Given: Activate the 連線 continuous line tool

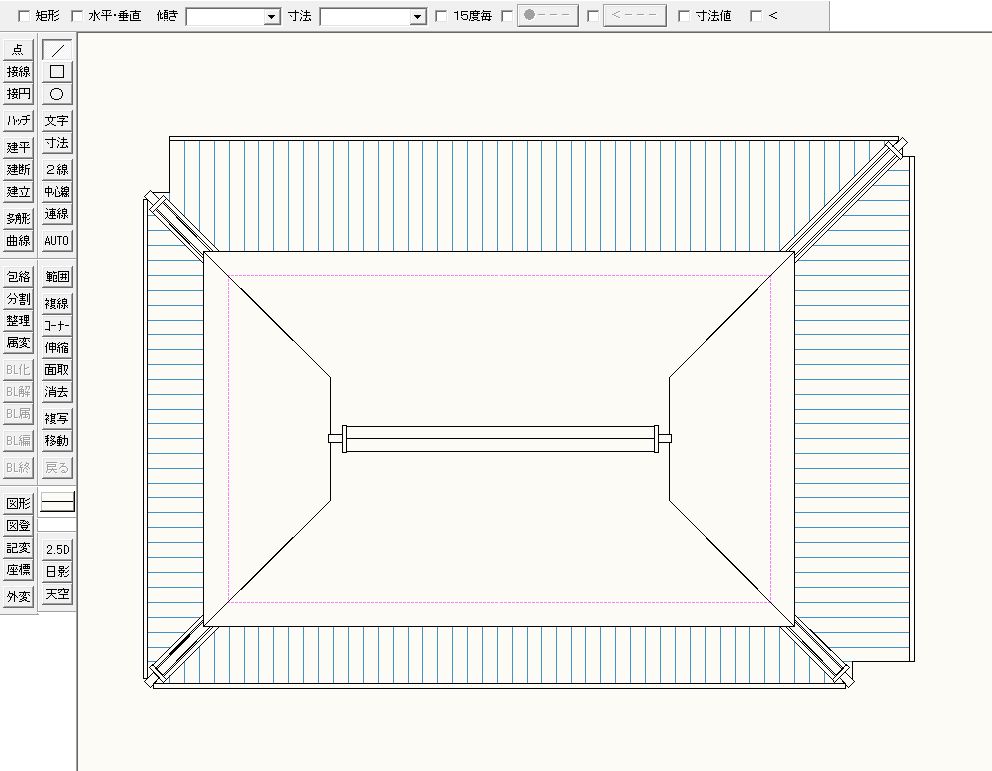Looking at the screenshot, I should click(x=57, y=214).
